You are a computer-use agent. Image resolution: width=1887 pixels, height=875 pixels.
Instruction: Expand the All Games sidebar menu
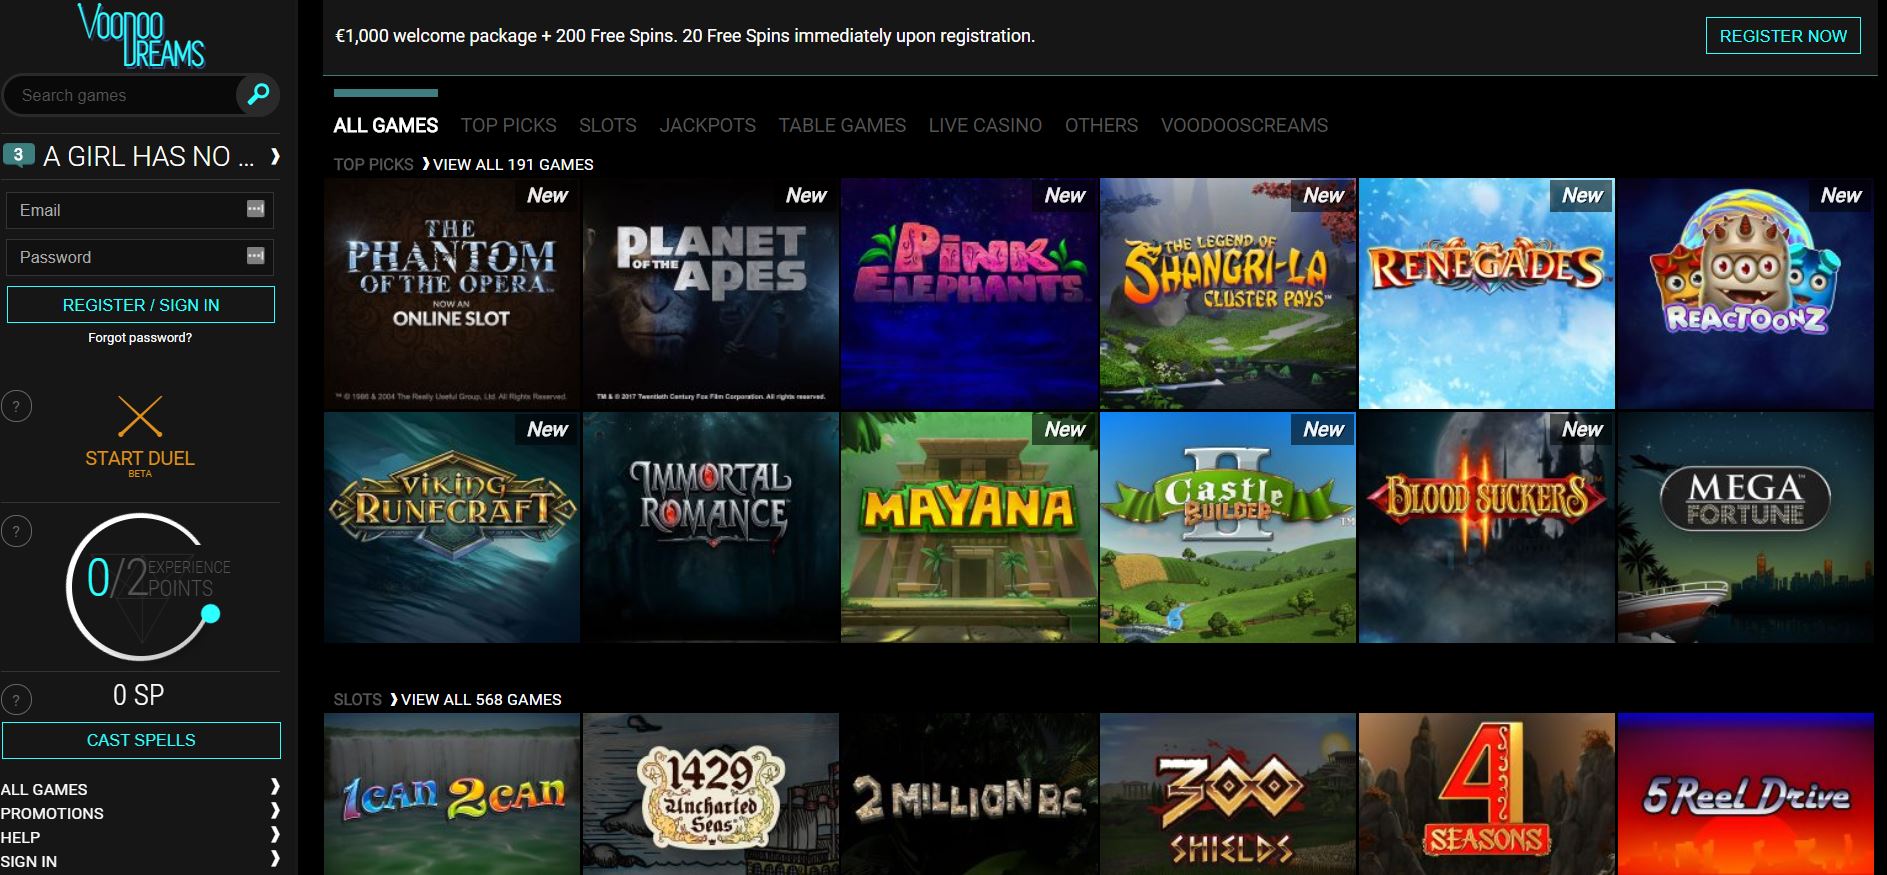pos(275,788)
